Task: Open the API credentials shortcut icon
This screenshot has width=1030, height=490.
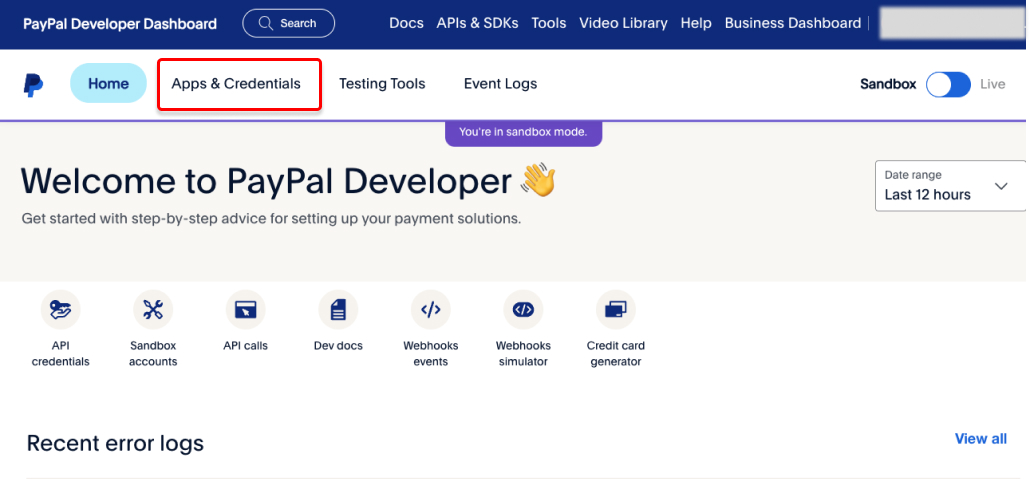Action: coord(60,309)
